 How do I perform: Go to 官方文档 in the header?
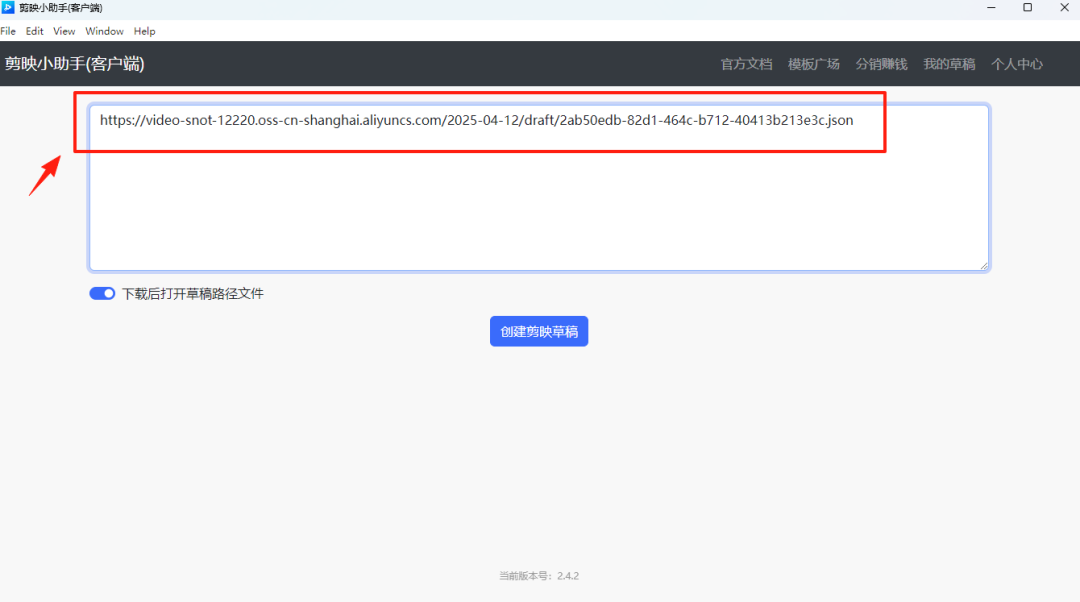pos(746,64)
